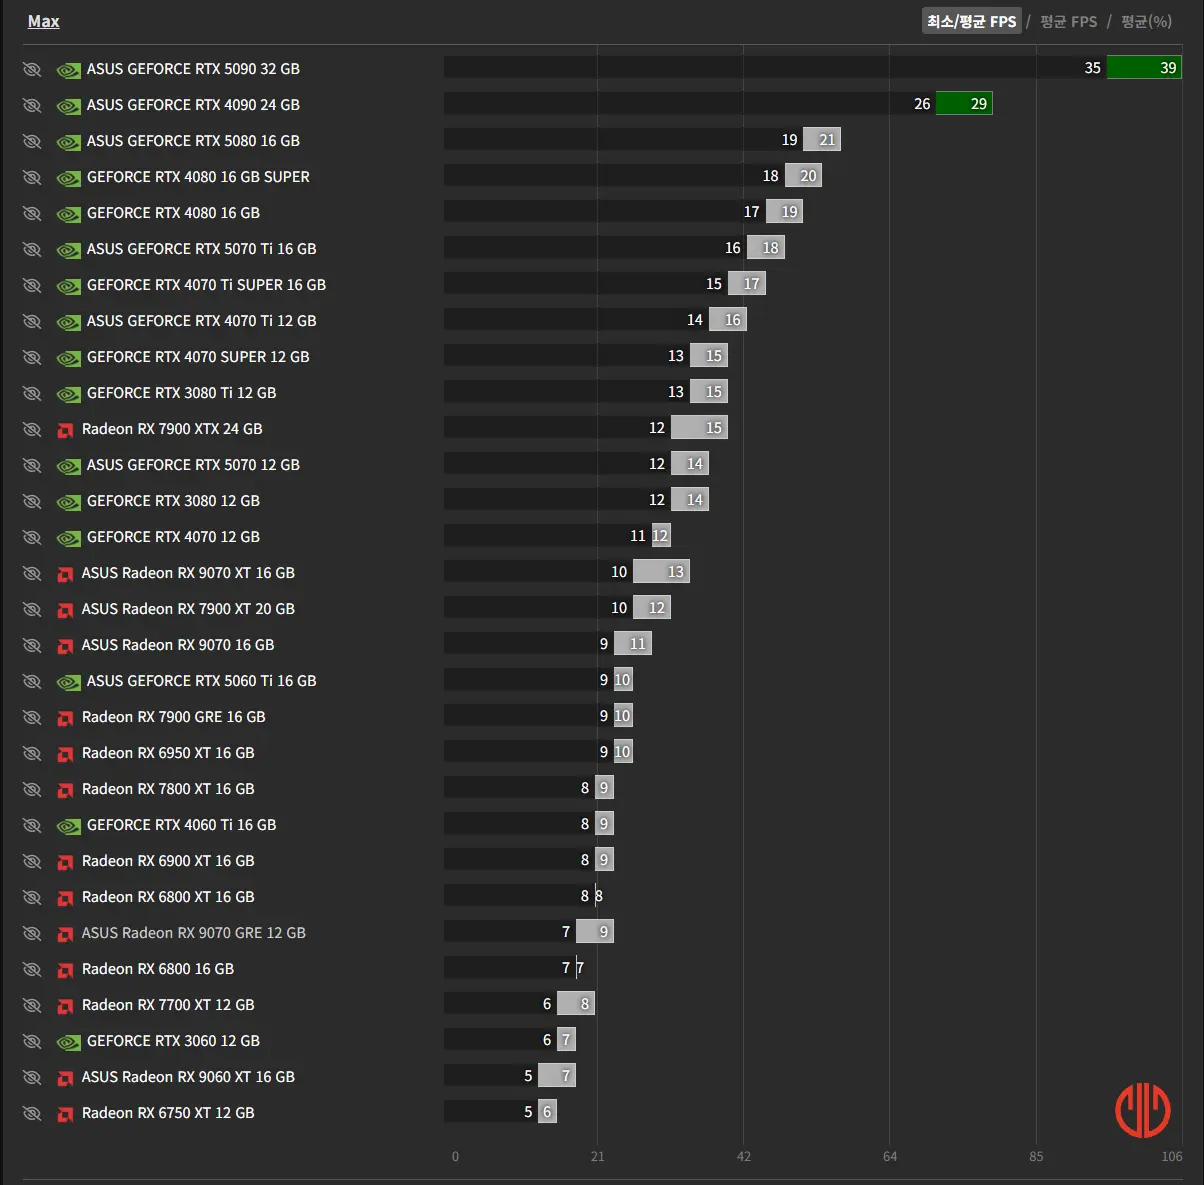
Task: Toggle eye icon for GEFORCE RTX 4060 Ti 16 GB
Action: [32, 825]
